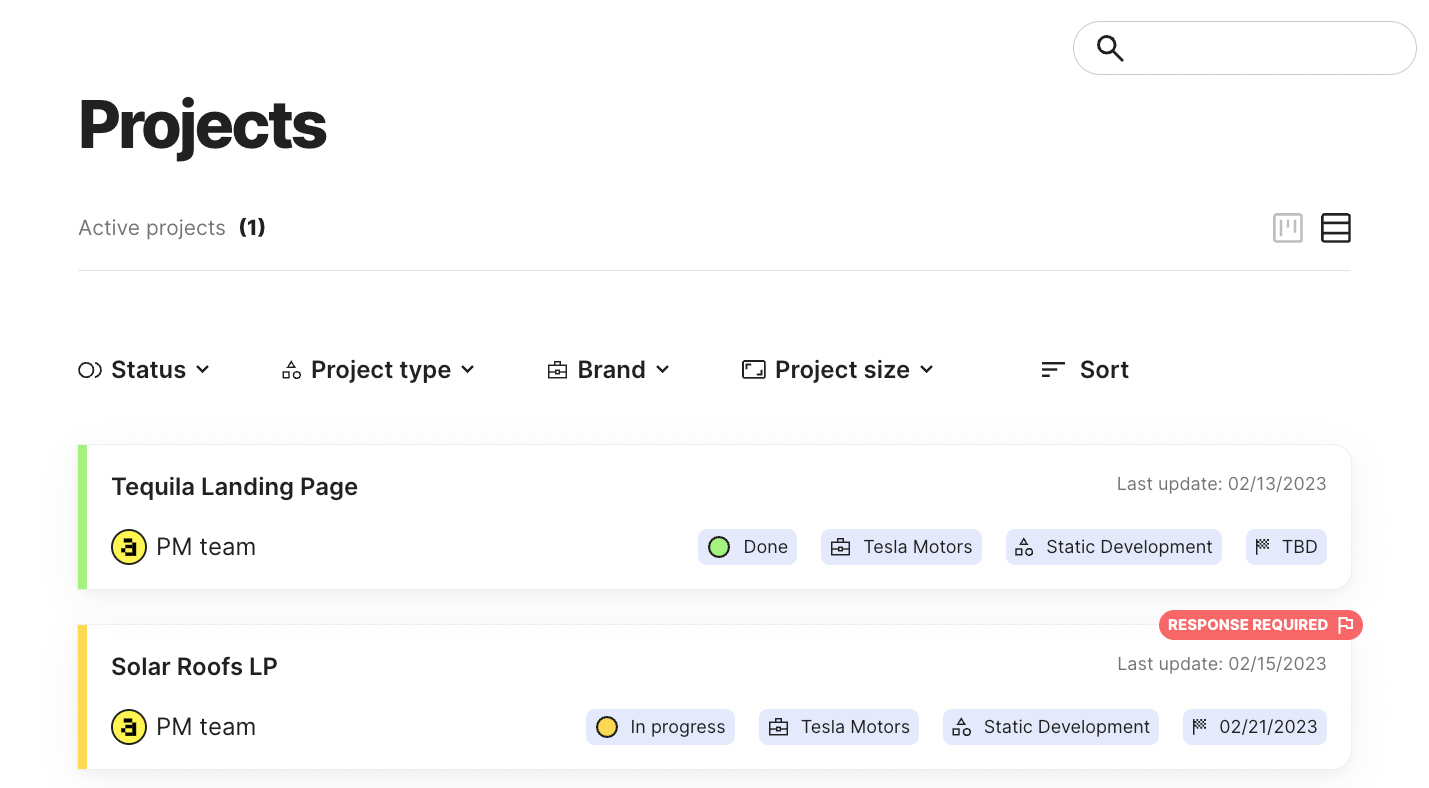Click Static Development tag on Solar Roofs LP
The width and height of the screenshot is (1429, 788).
(1051, 727)
